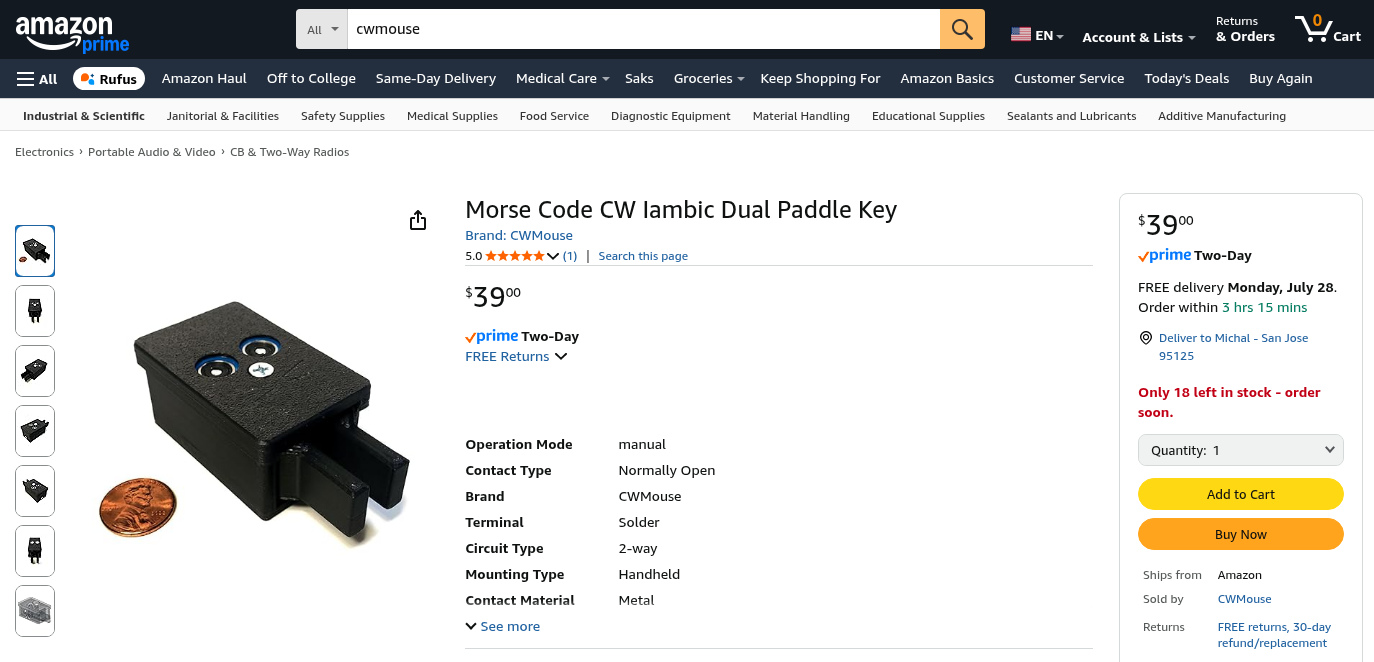The image size is (1374, 662).
Task: Click the orange search magnifier button
Action: (x=962, y=29)
